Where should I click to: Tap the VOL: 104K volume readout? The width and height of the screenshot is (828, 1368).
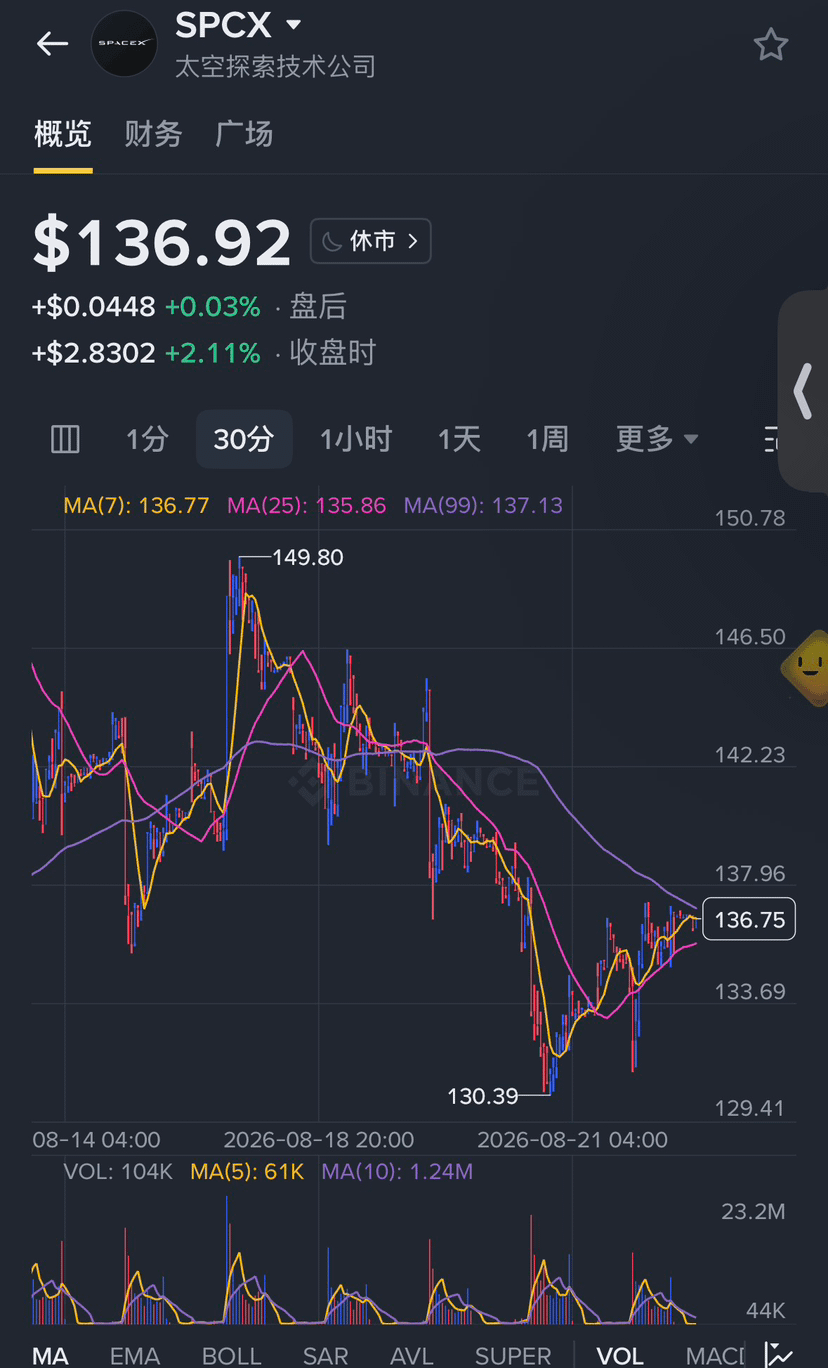pos(118,1171)
